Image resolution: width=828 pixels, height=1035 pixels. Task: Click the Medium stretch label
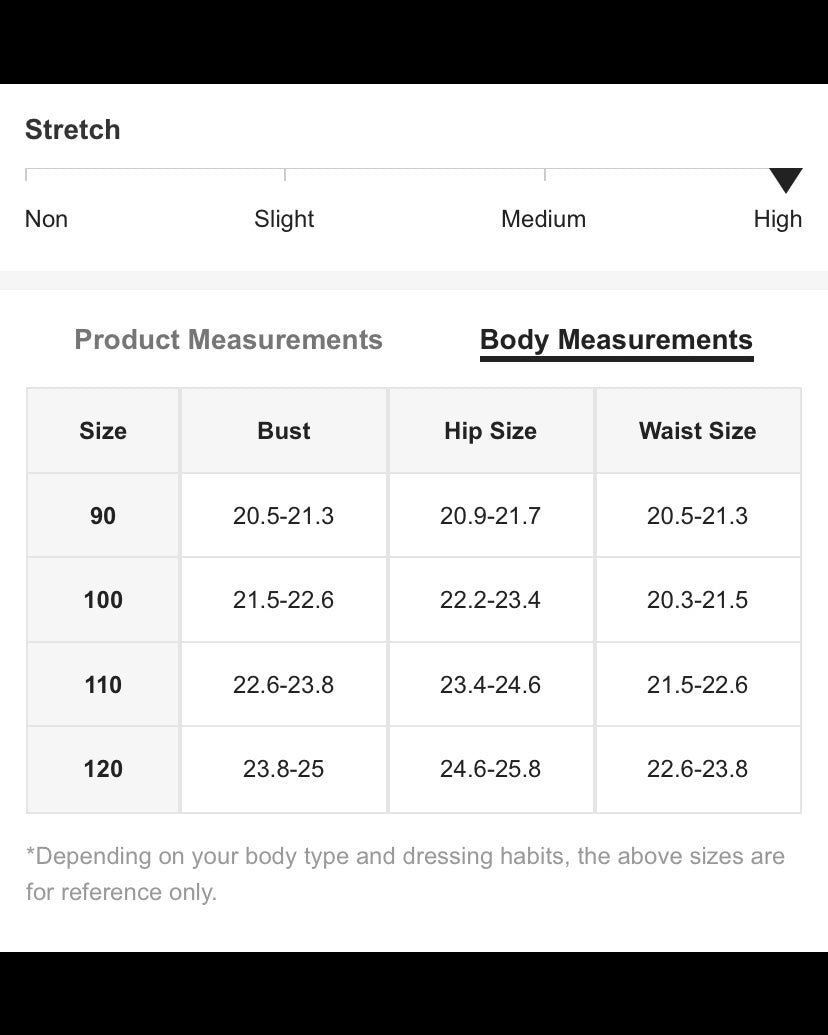[543, 219]
